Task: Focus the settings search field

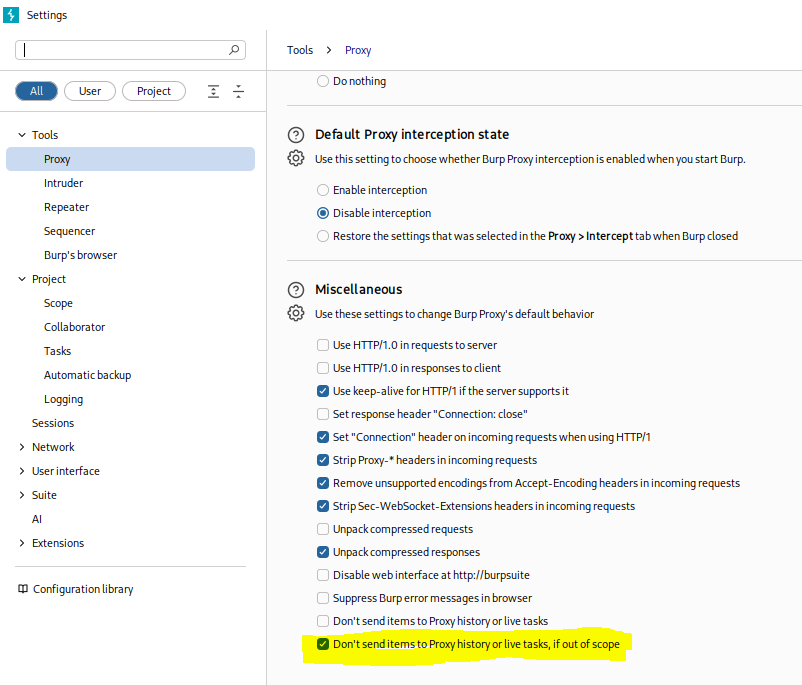Action: point(120,50)
